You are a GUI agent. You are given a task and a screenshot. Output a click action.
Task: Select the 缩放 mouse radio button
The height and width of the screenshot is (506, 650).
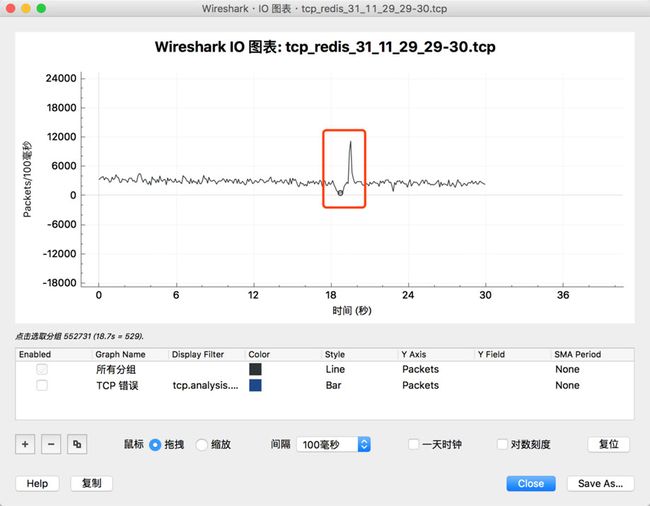click(x=201, y=445)
